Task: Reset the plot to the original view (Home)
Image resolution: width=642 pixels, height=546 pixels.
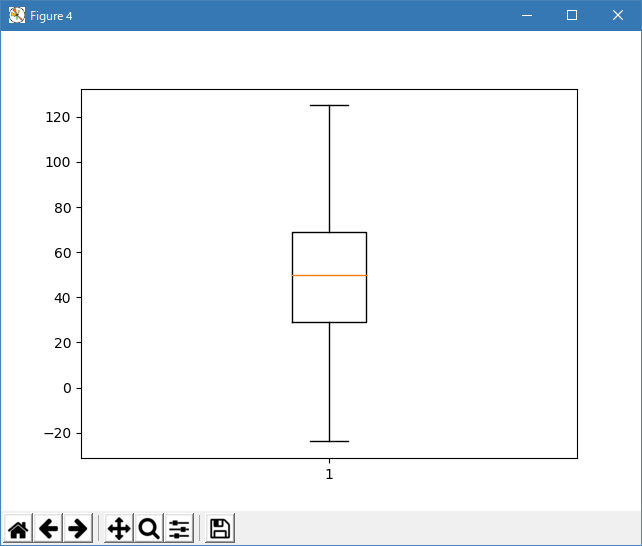Action: tap(18, 528)
